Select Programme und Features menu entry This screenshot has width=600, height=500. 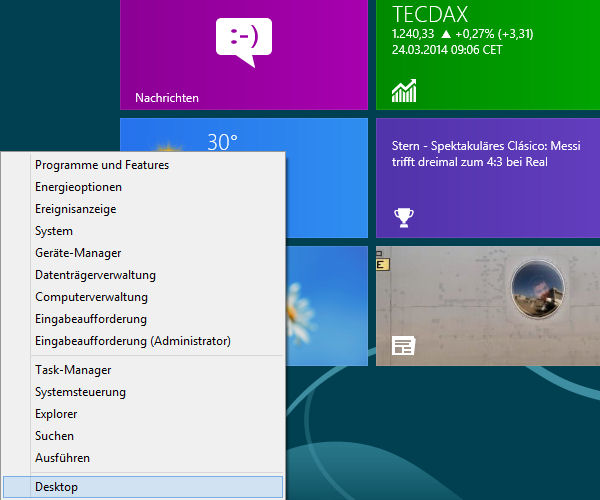tap(102, 165)
